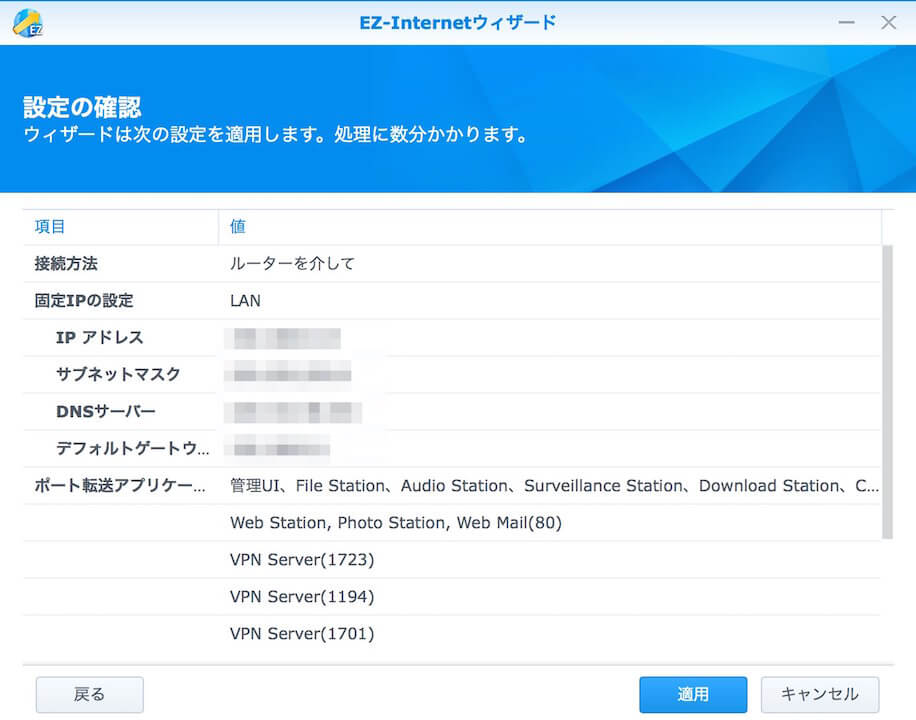Minimize the EZ-Internet wizard window
Viewport: 916px width, 720px height.
846,23
